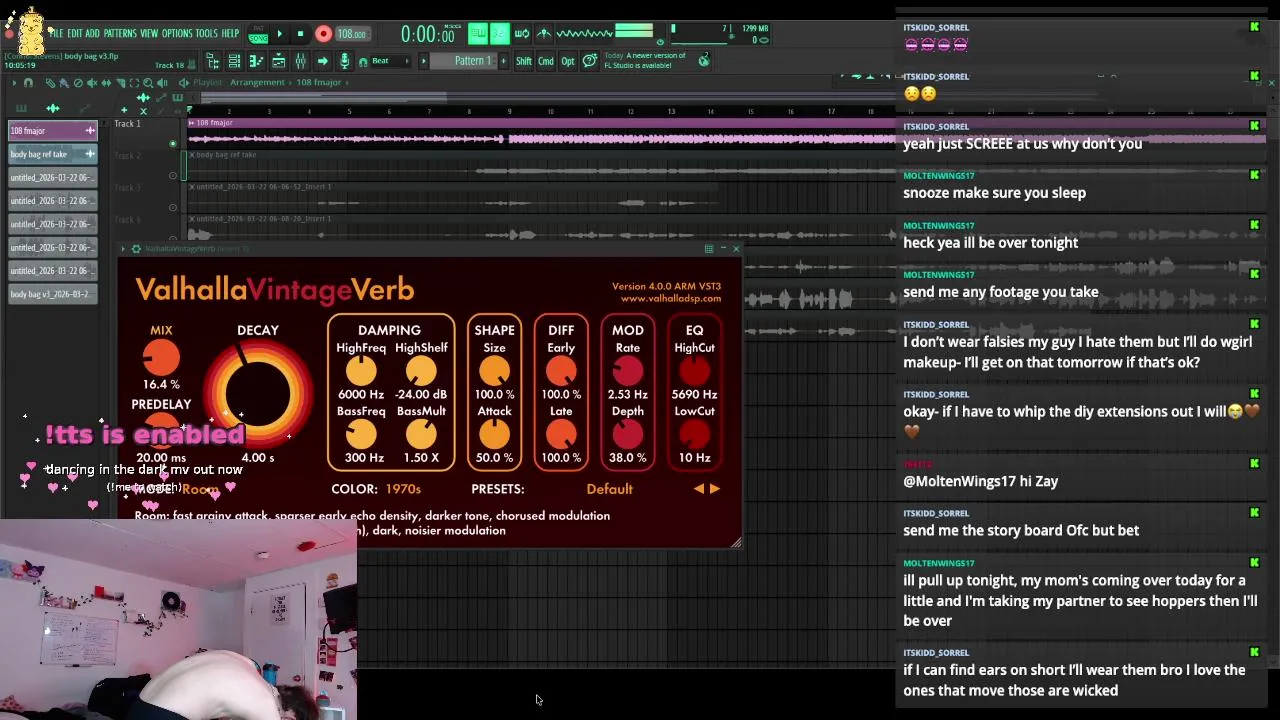This screenshot has width=1280, height=720.
Task: Open the Pattern 1 selector
Action: coord(463,61)
